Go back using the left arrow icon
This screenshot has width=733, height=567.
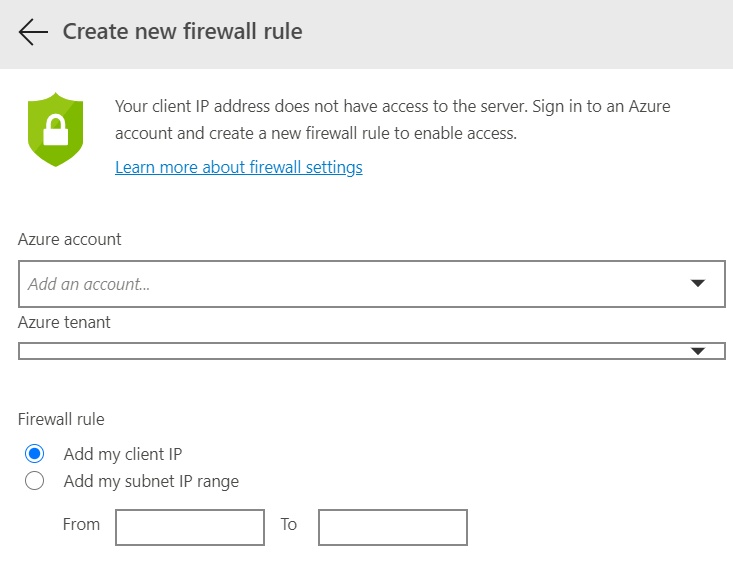[x=33, y=32]
